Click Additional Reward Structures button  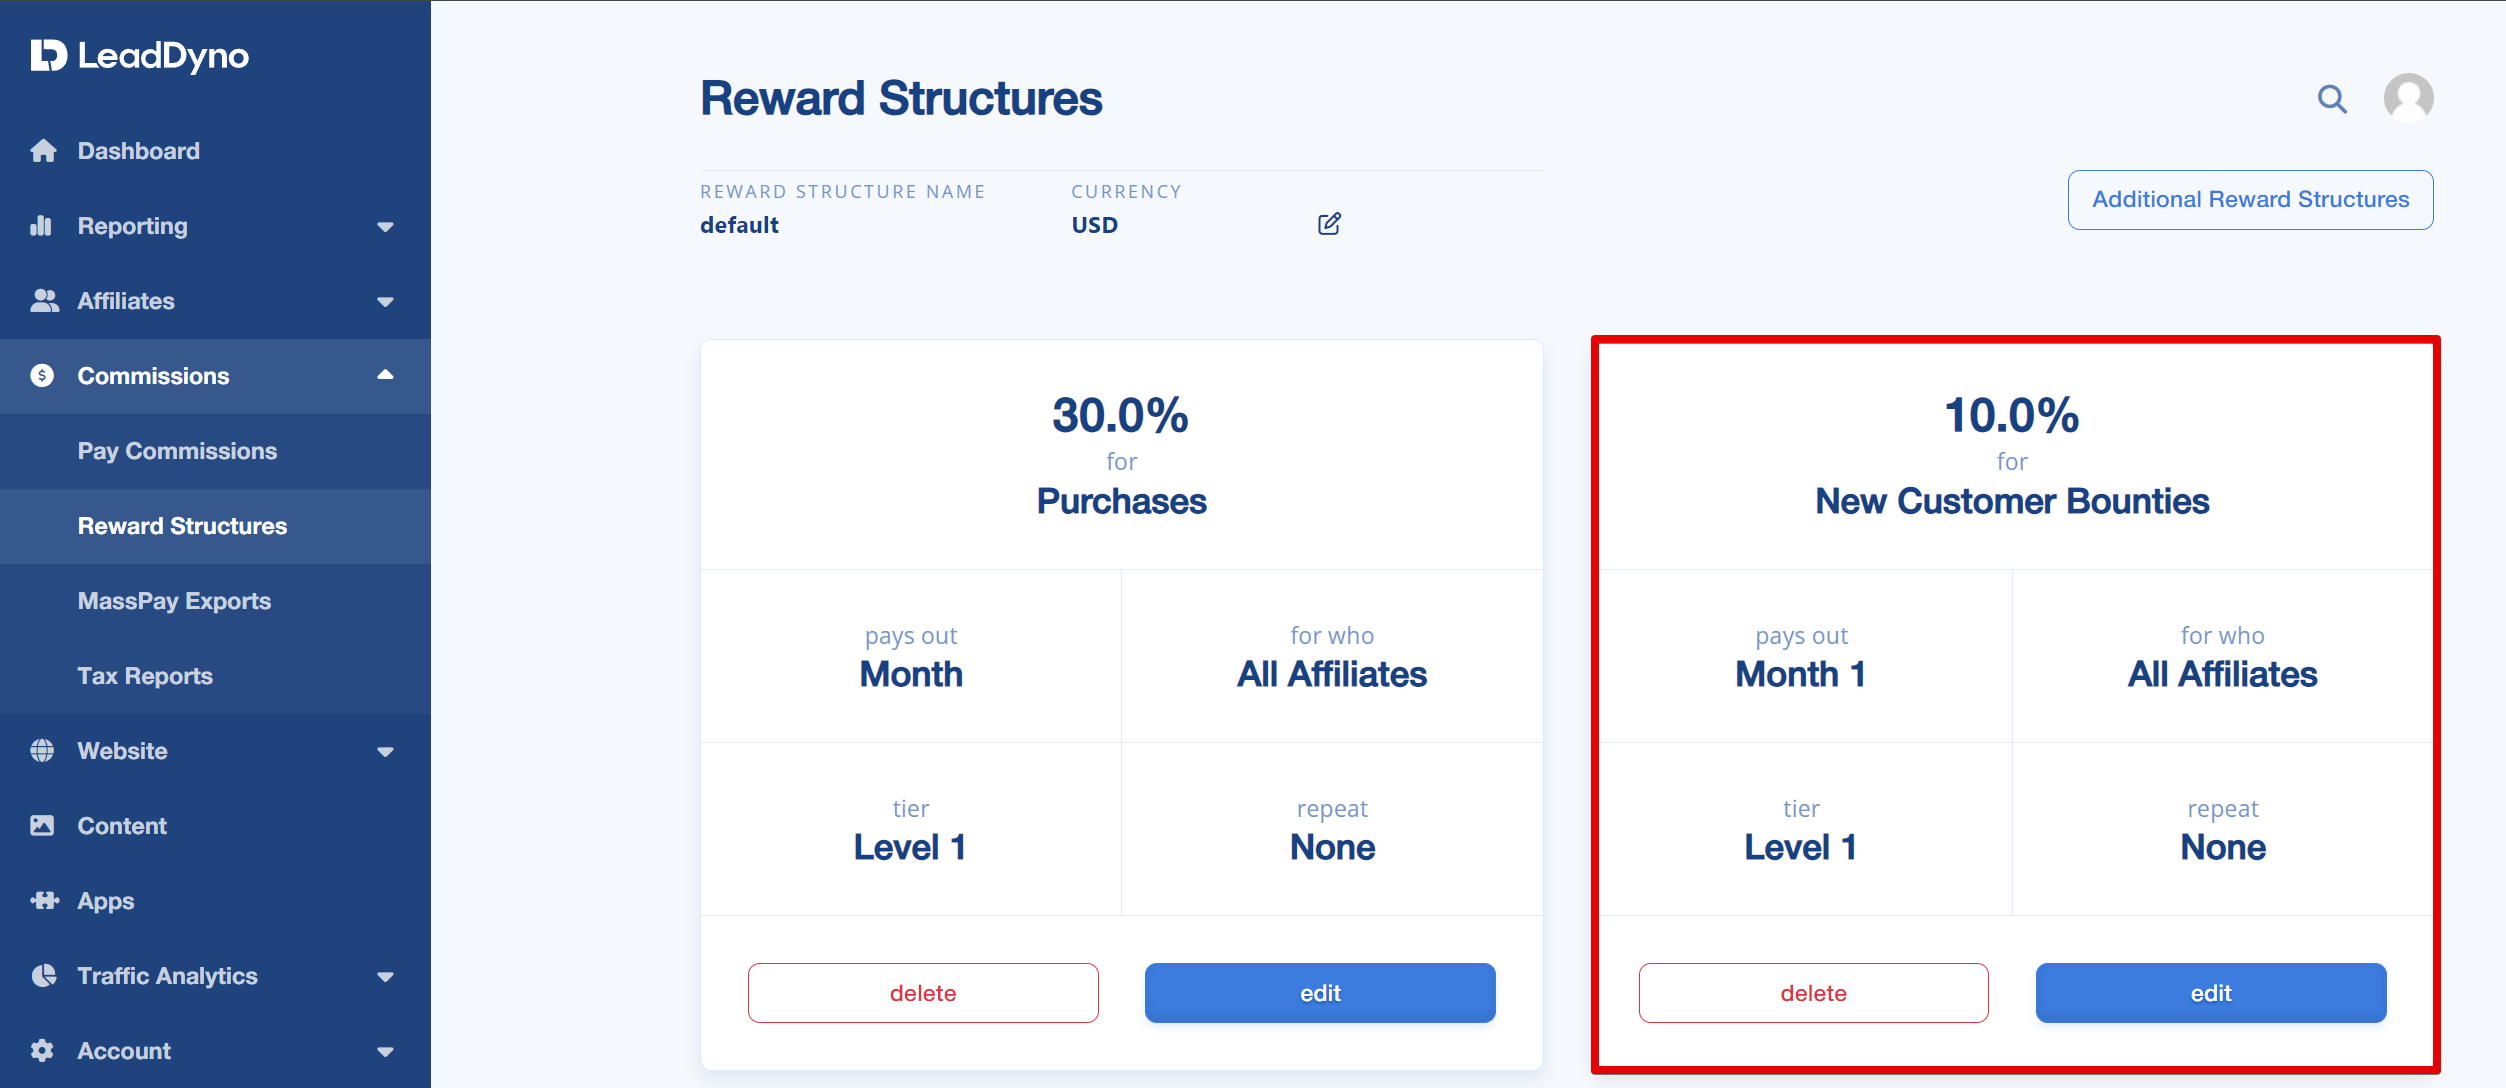2250,200
